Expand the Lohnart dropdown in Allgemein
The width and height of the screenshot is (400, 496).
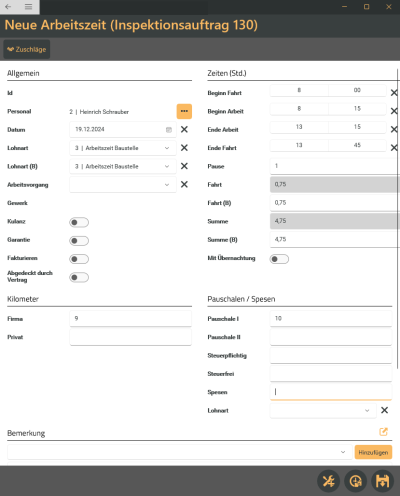coord(167,148)
